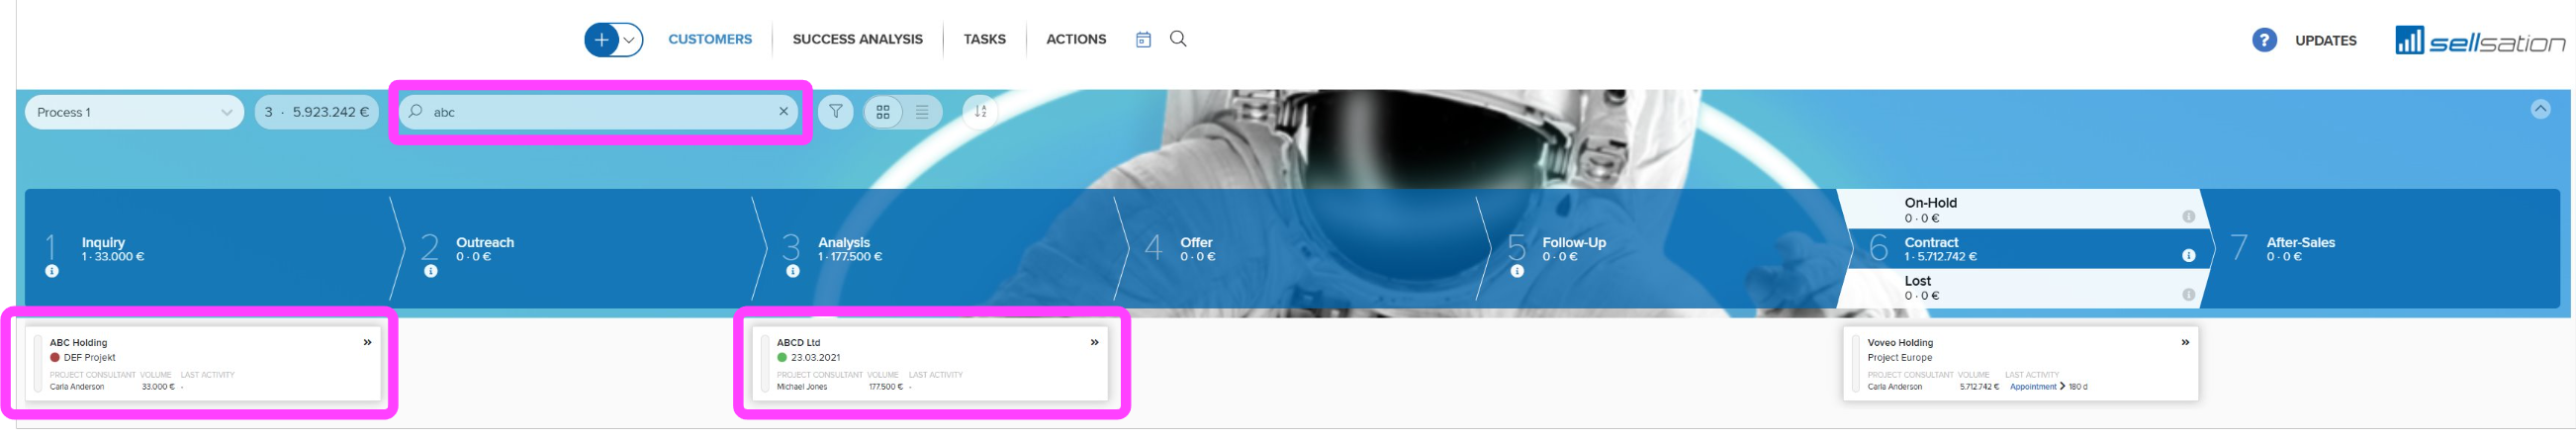
Task: Clear the 'abc' search with X icon
Action: click(x=783, y=112)
